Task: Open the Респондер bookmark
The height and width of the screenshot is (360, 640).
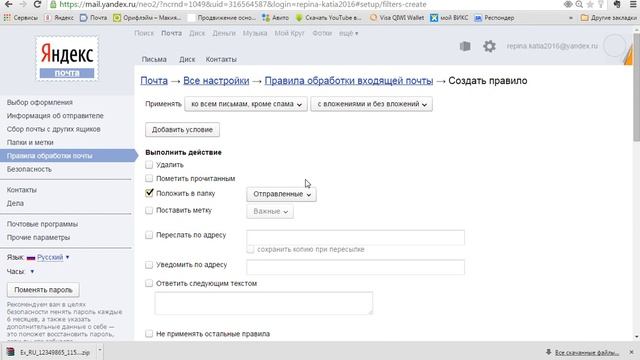Action: click(x=494, y=18)
